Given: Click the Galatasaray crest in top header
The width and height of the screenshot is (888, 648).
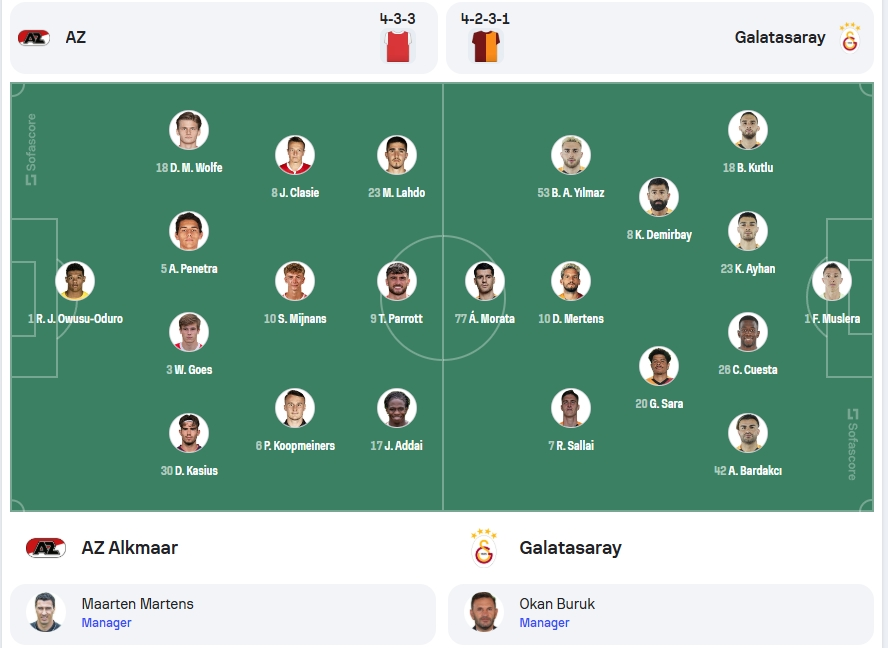Looking at the screenshot, I should tap(849, 37).
